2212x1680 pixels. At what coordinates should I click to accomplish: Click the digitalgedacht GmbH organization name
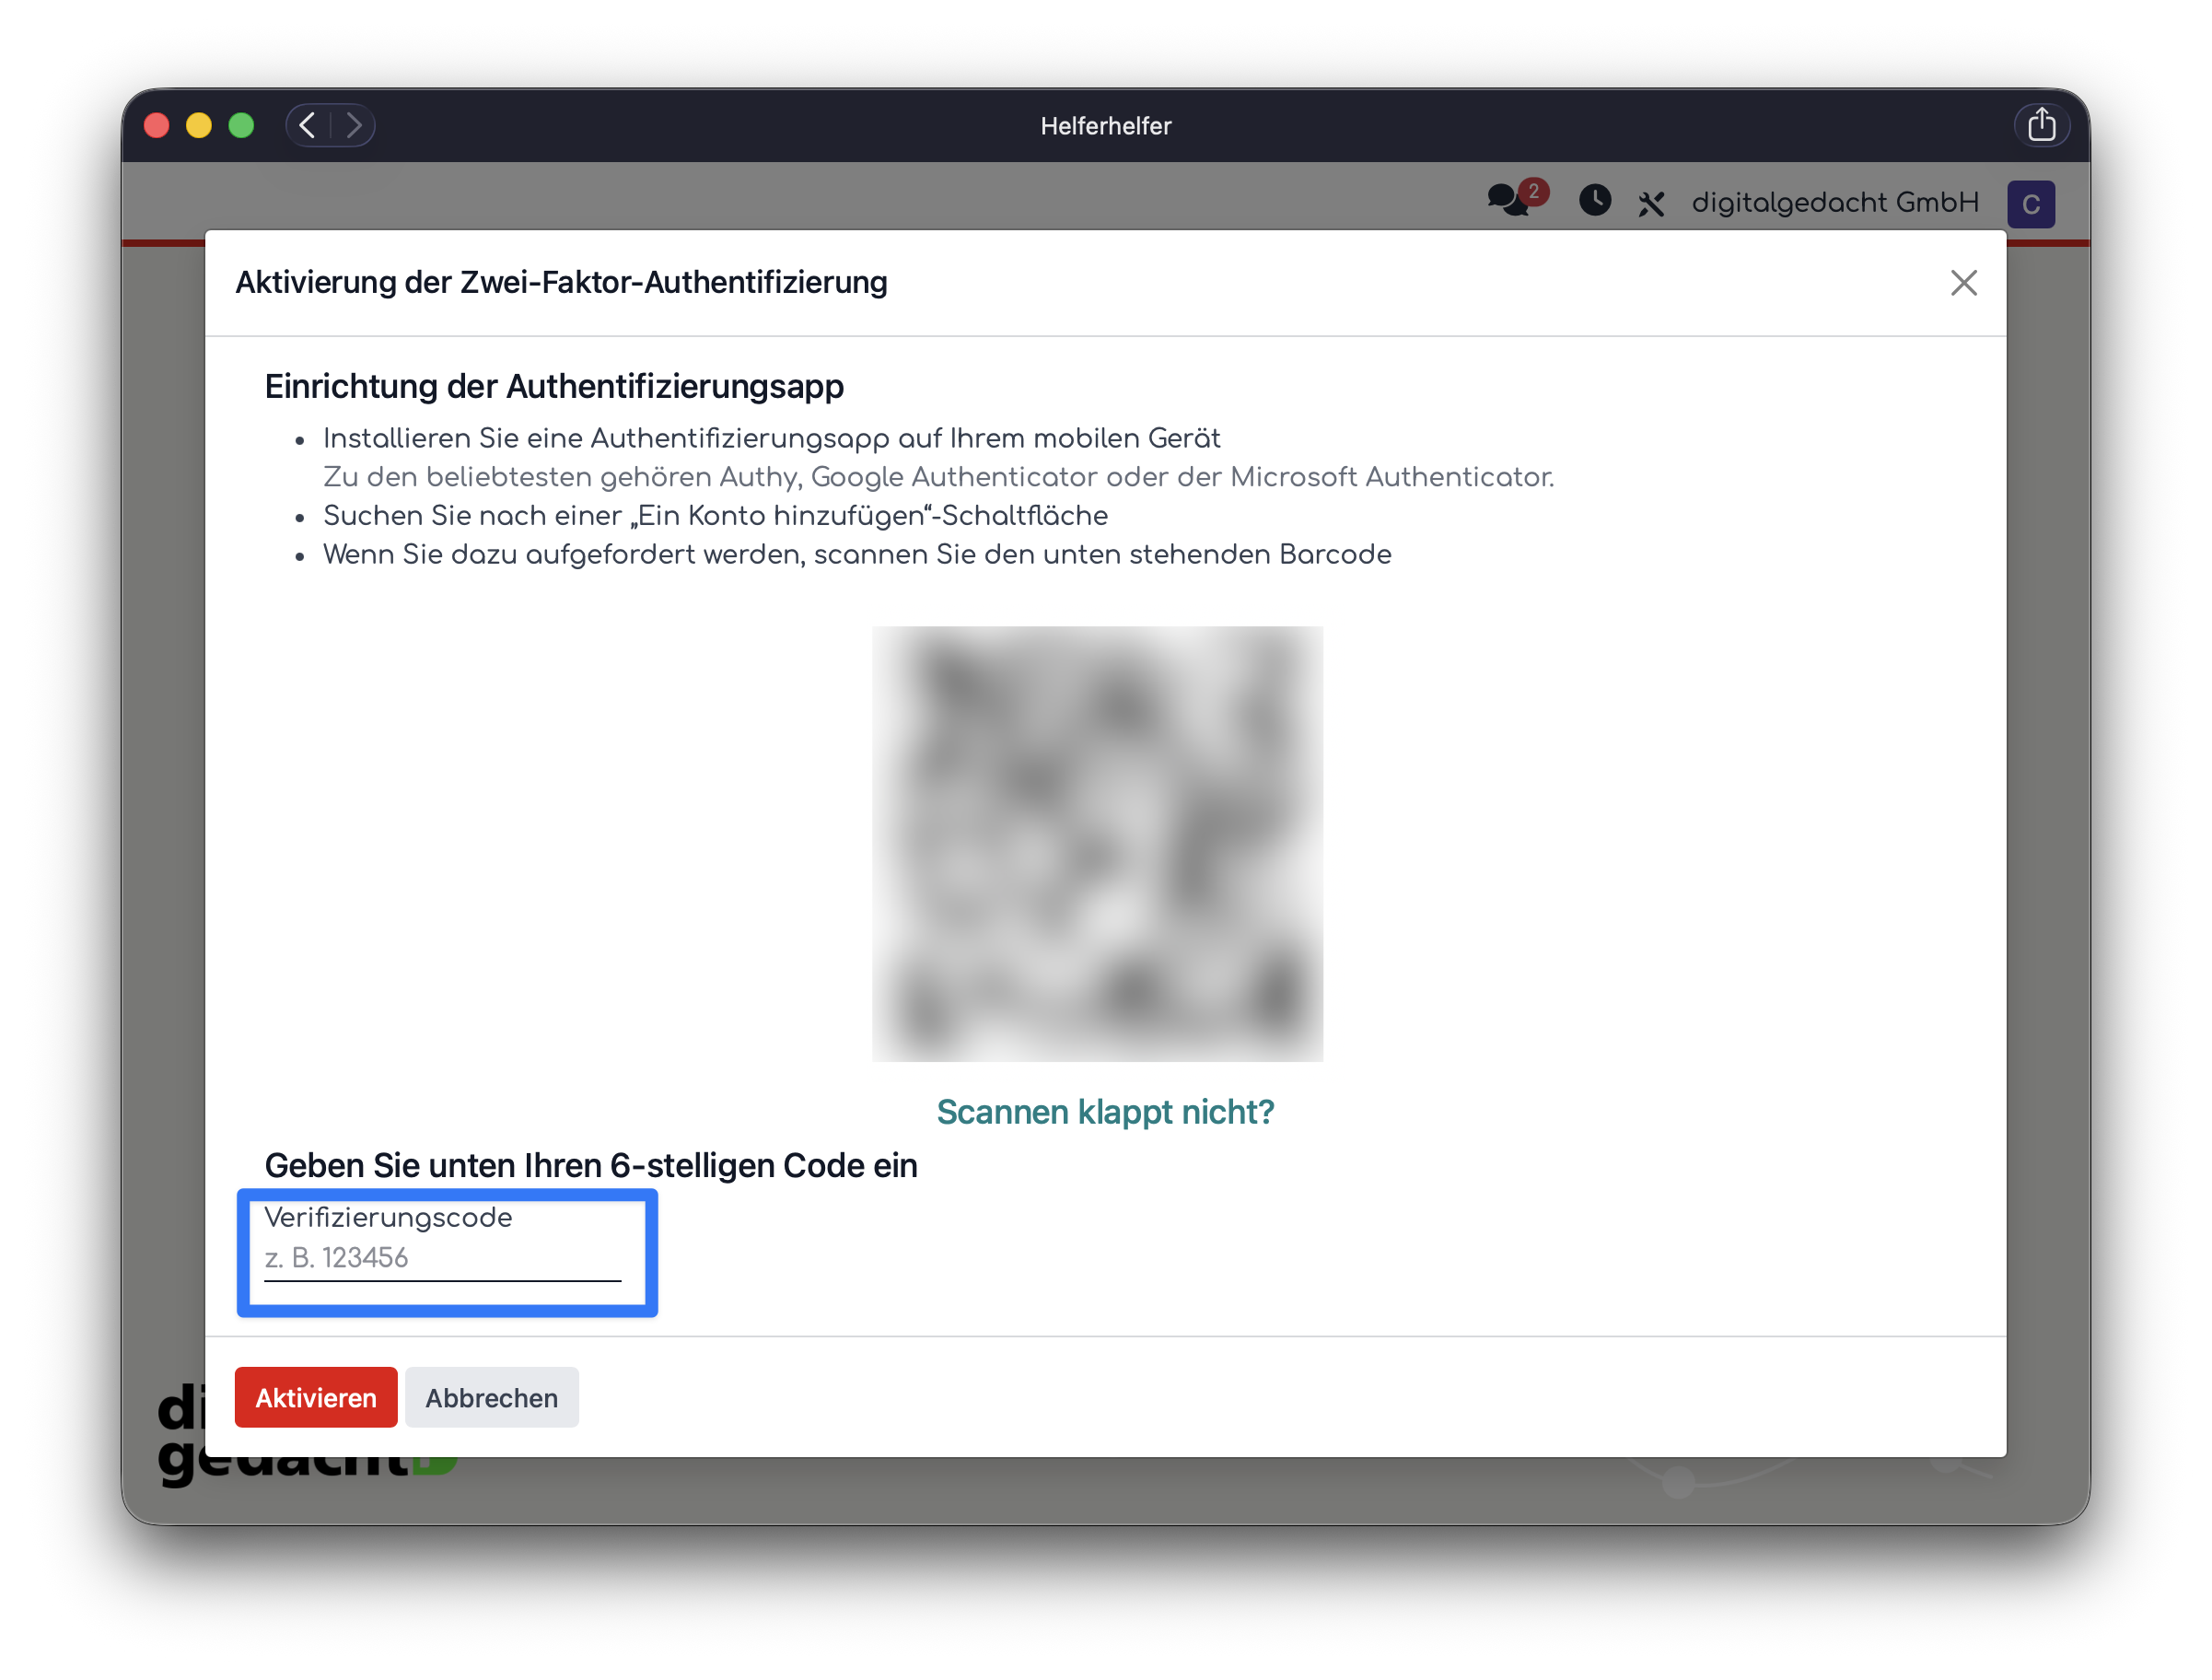(1835, 203)
